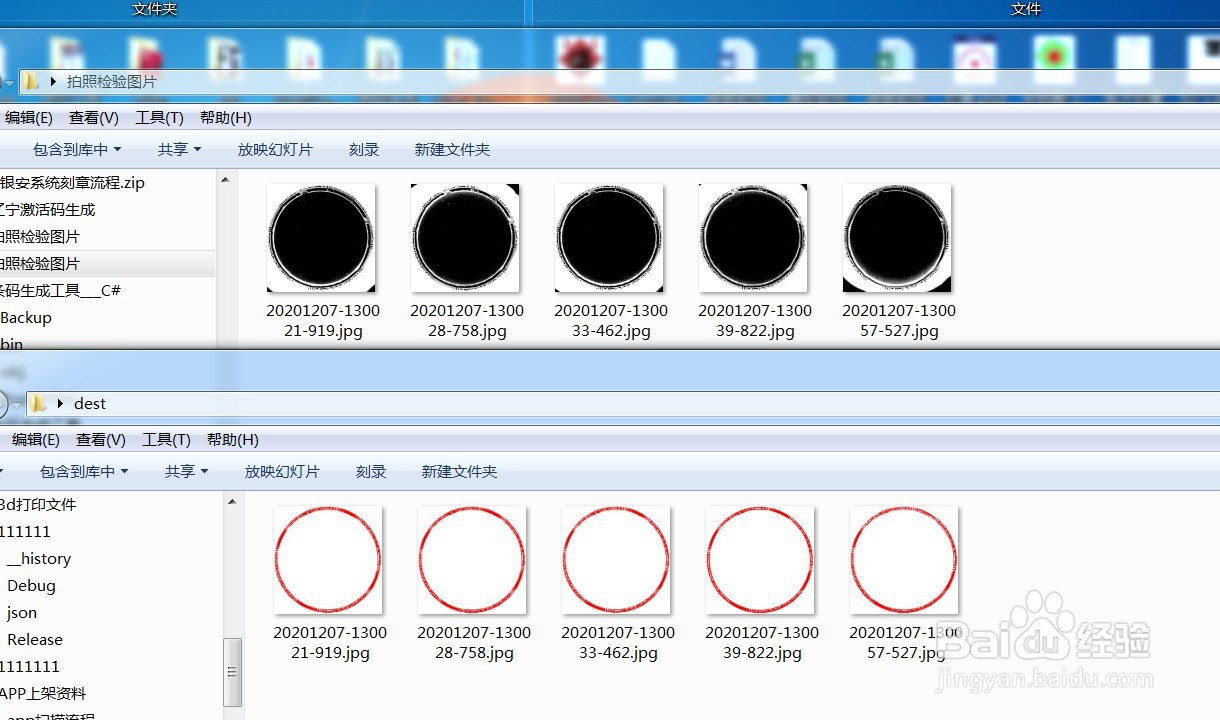Image resolution: width=1220 pixels, height=720 pixels.
Task: Click file name 20201207-130028-758.jpg in dest window
Action: point(474,643)
